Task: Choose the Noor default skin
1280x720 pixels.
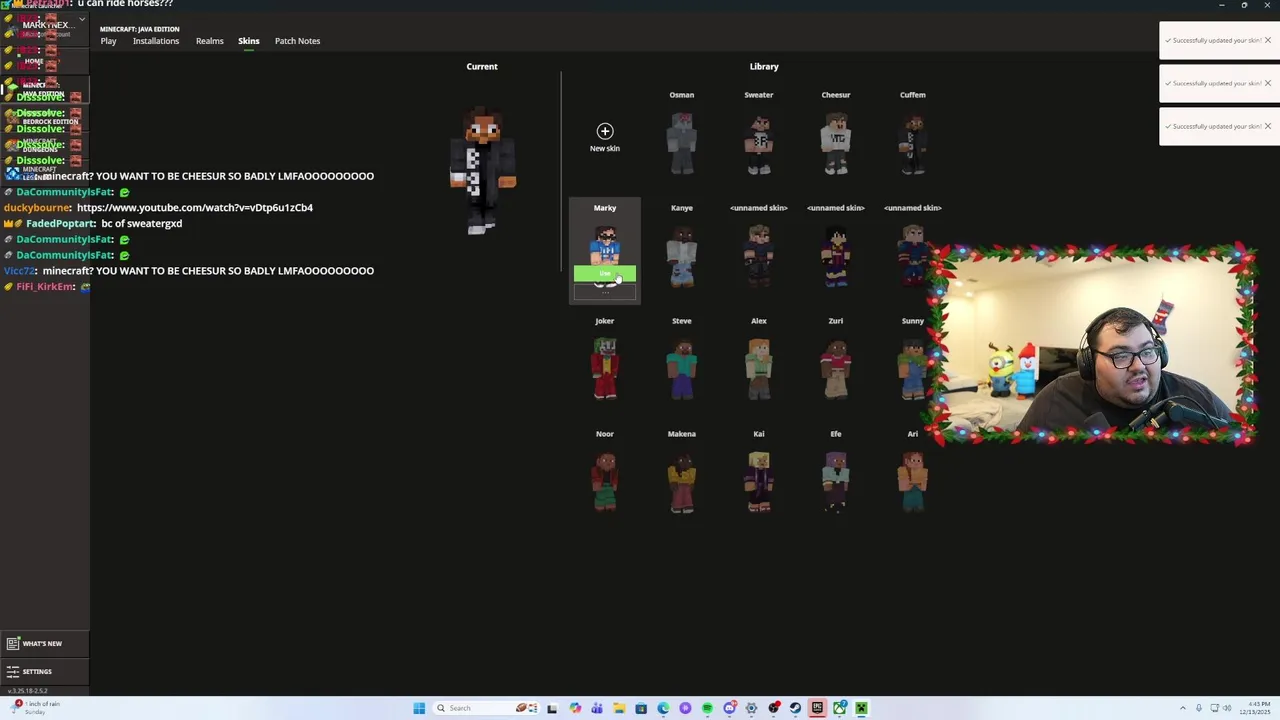Action: (x=605, y=482)
